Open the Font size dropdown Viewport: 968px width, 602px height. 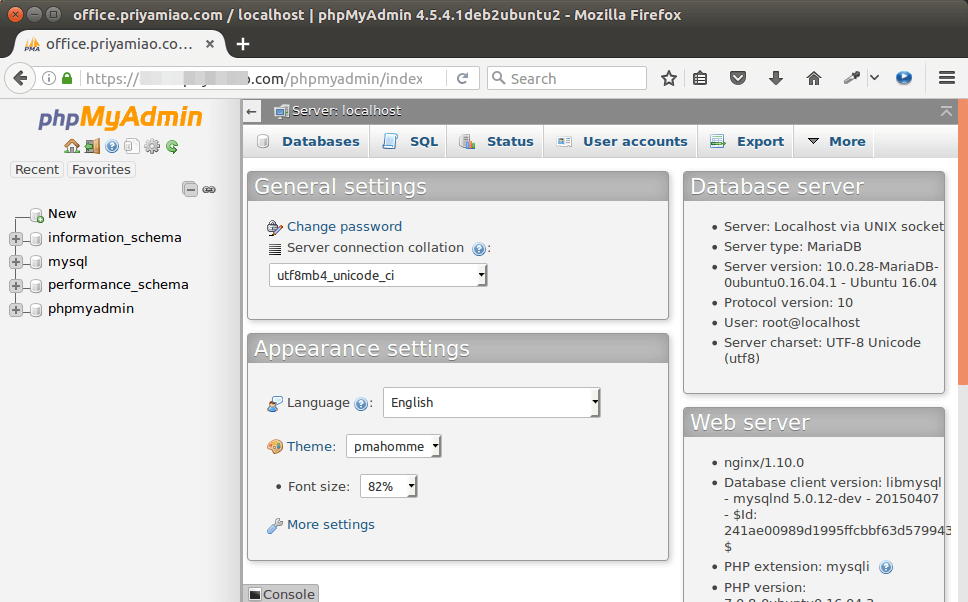click(388, 487)
